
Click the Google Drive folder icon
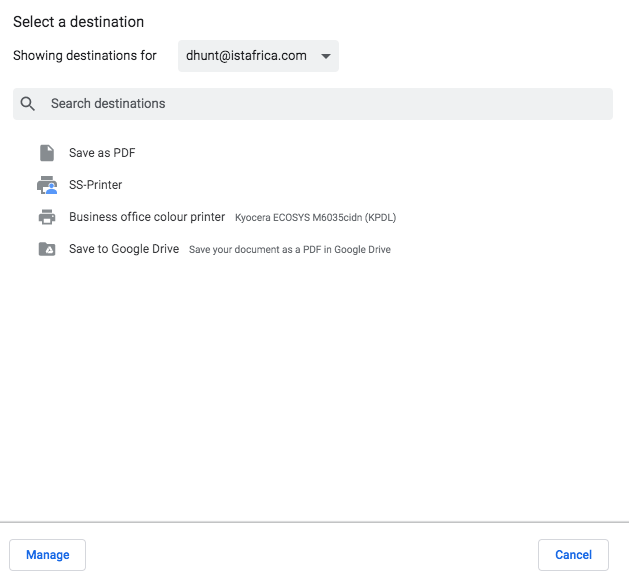tap(47, 249)
